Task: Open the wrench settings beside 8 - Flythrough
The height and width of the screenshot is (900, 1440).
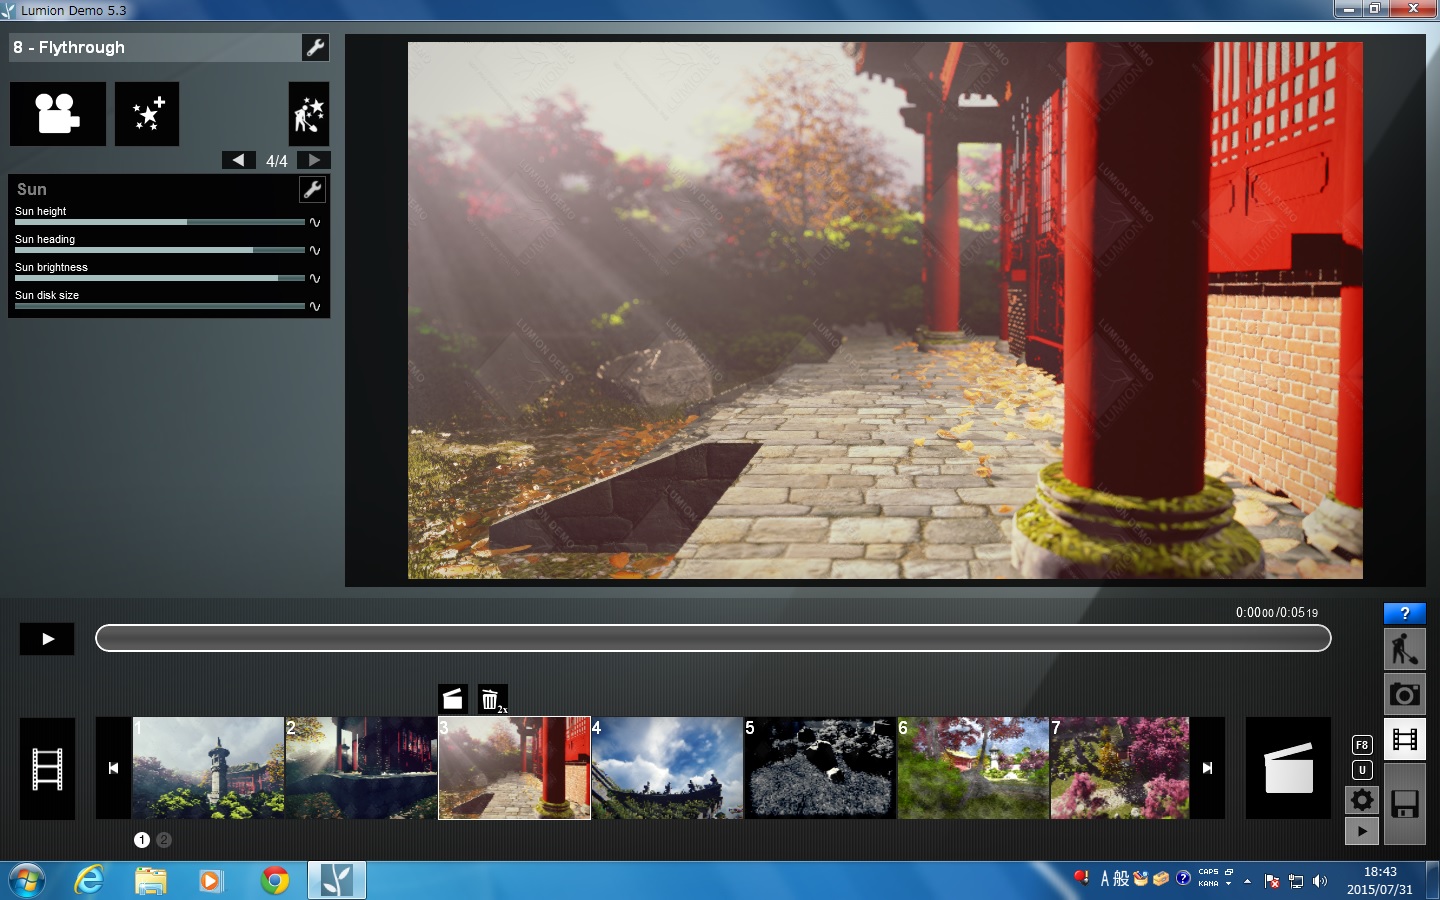Action: tap(315, 47)
